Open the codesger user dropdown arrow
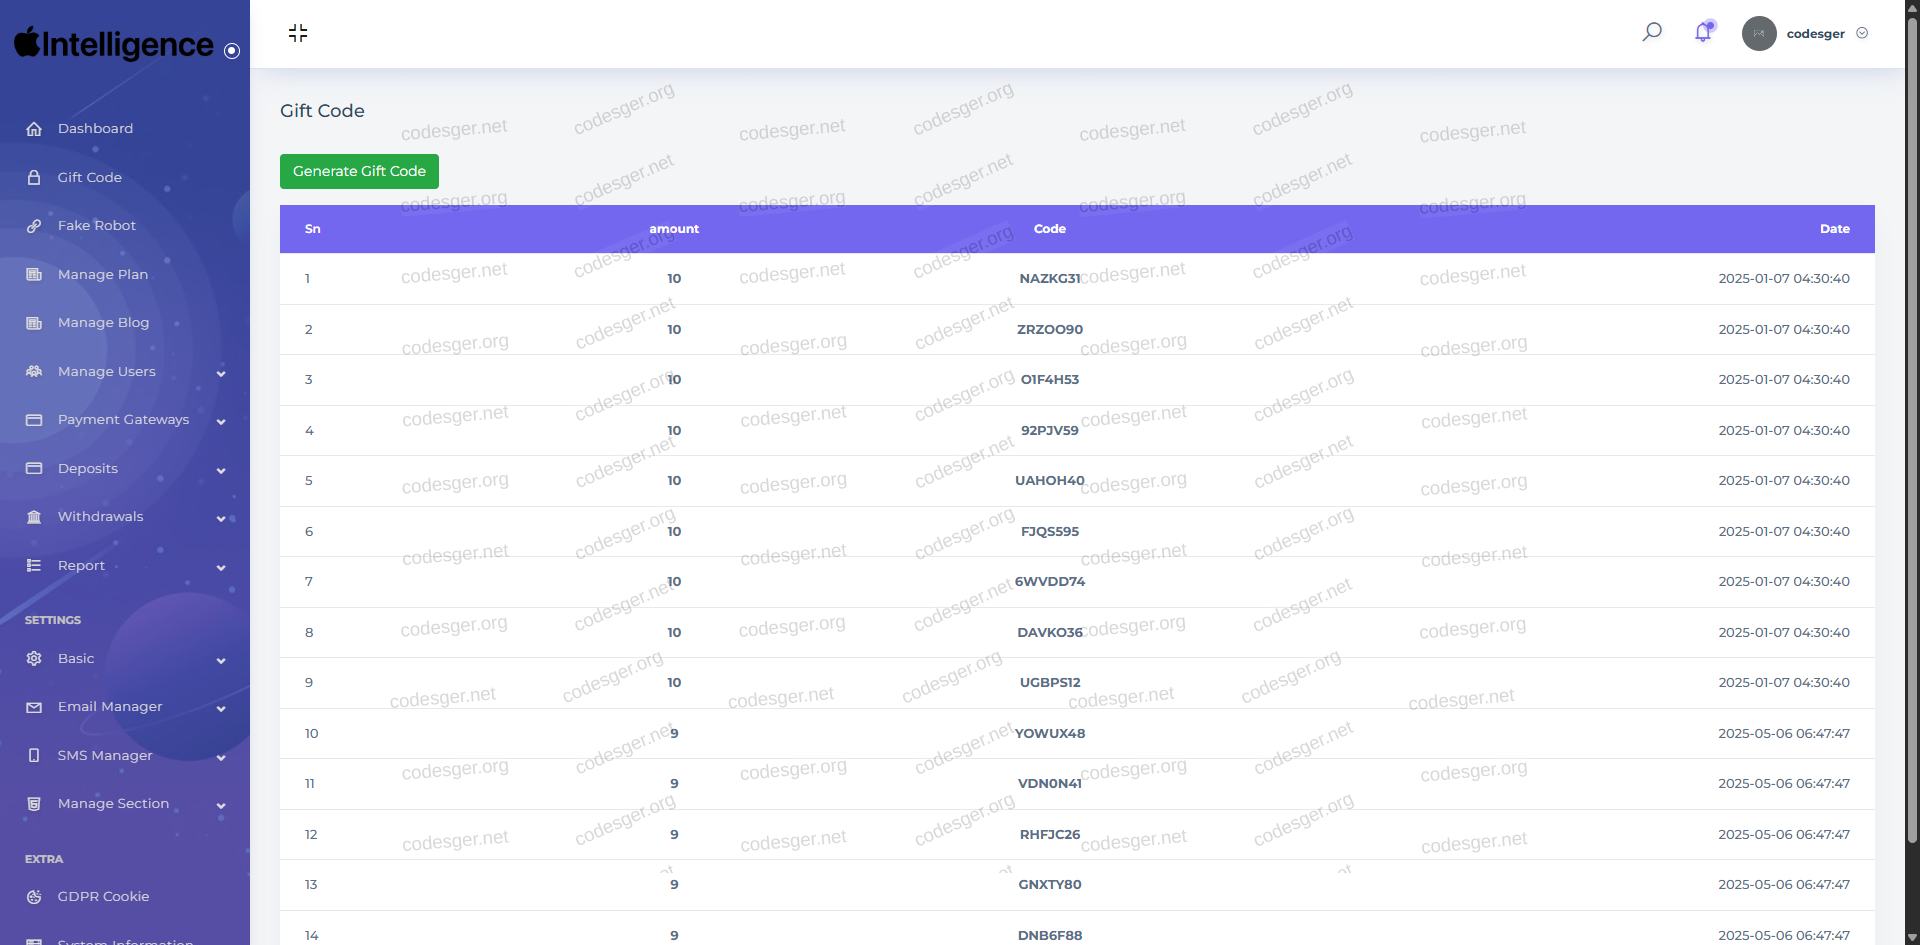 coord(1862,33)
